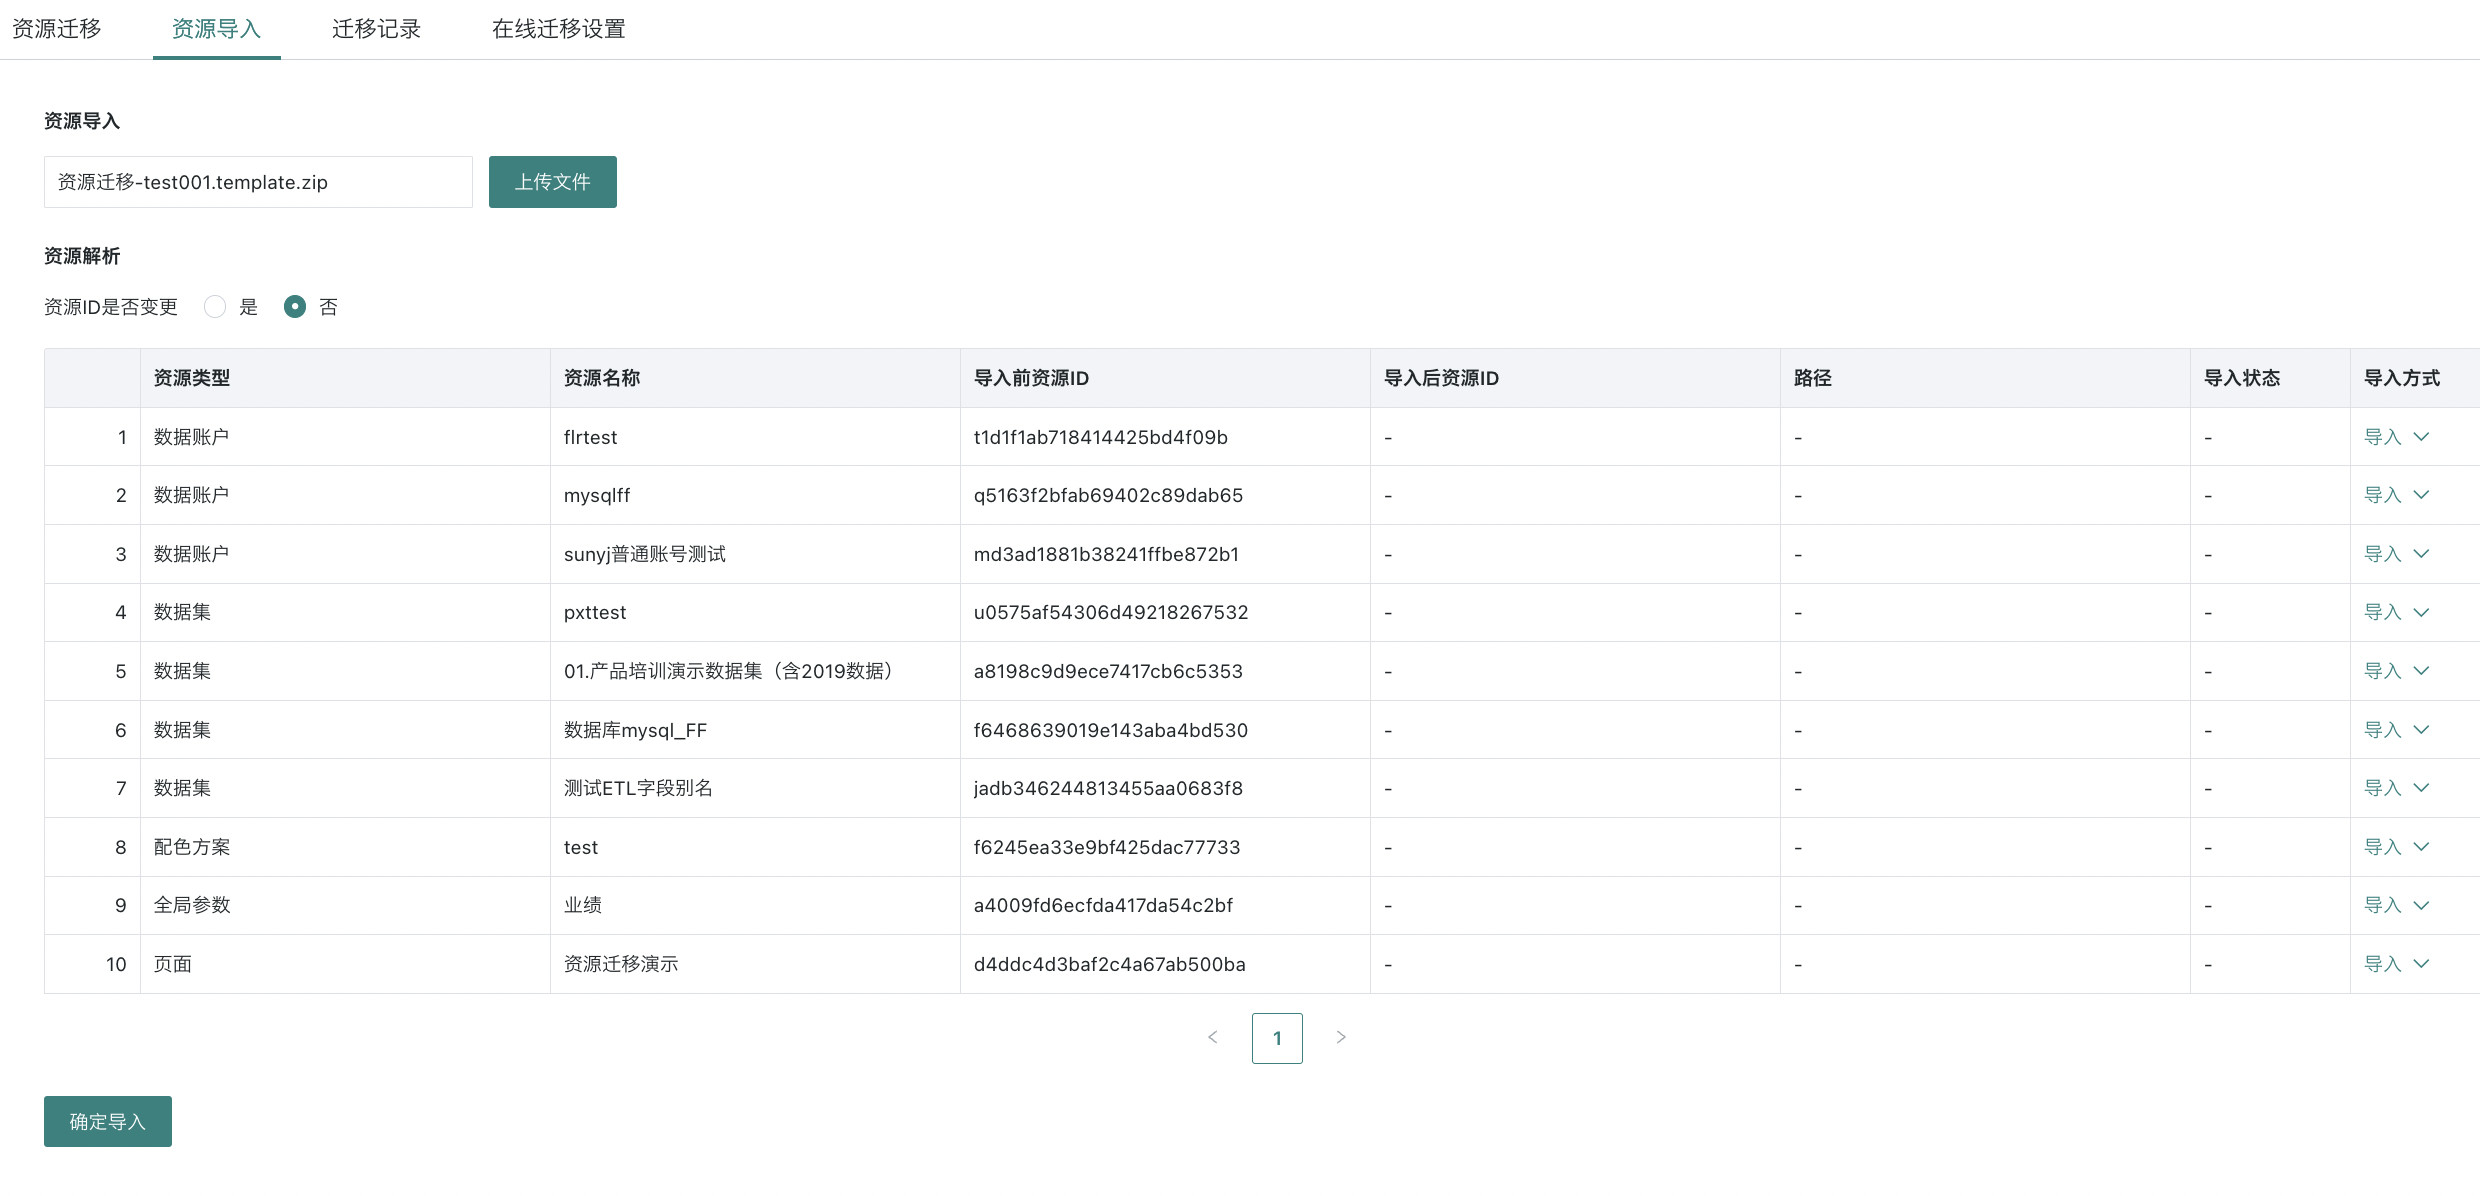Select 是 for 资源ID是否变更
The height and width of the screenshot is (1196, 2480).
tap(215, 307)
